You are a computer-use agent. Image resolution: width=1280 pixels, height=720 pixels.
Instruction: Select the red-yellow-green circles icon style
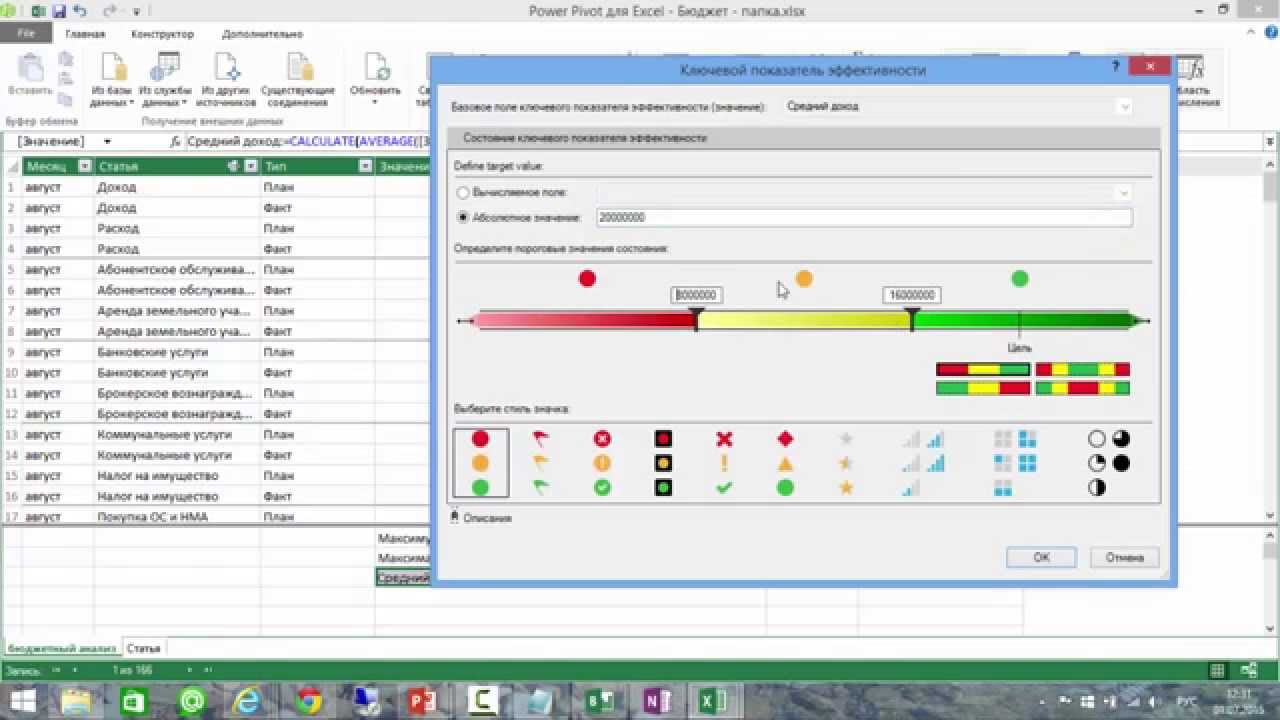coord(481,463)
